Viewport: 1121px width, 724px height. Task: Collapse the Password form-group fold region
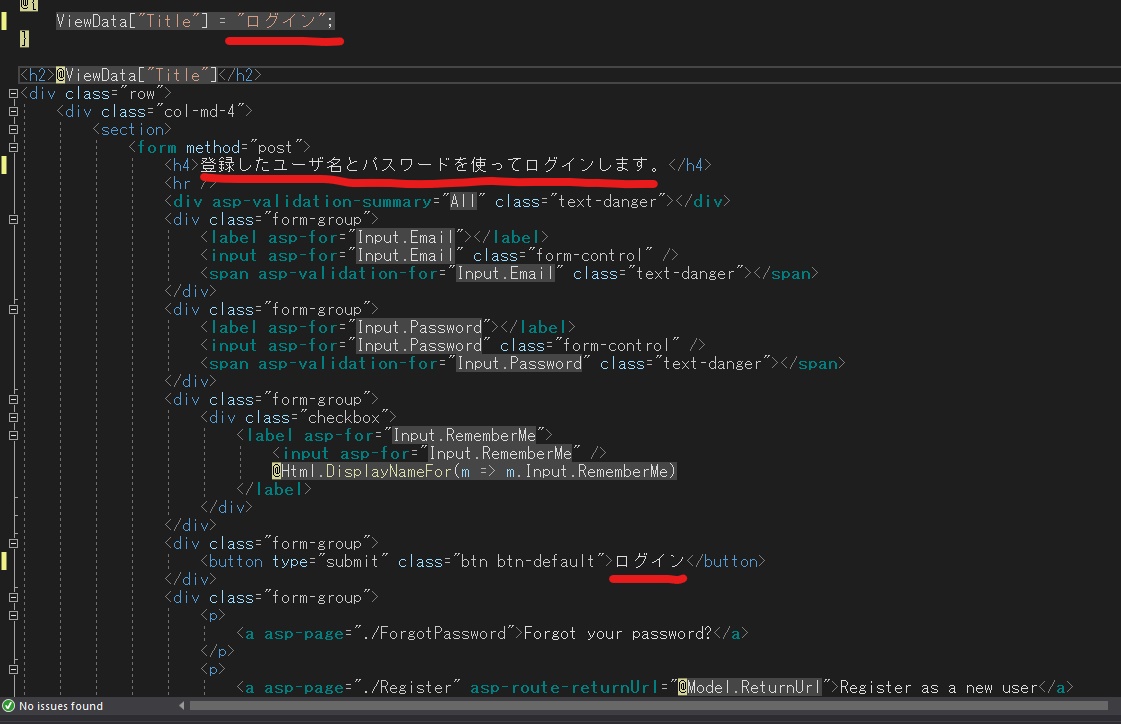coord(12,309)
